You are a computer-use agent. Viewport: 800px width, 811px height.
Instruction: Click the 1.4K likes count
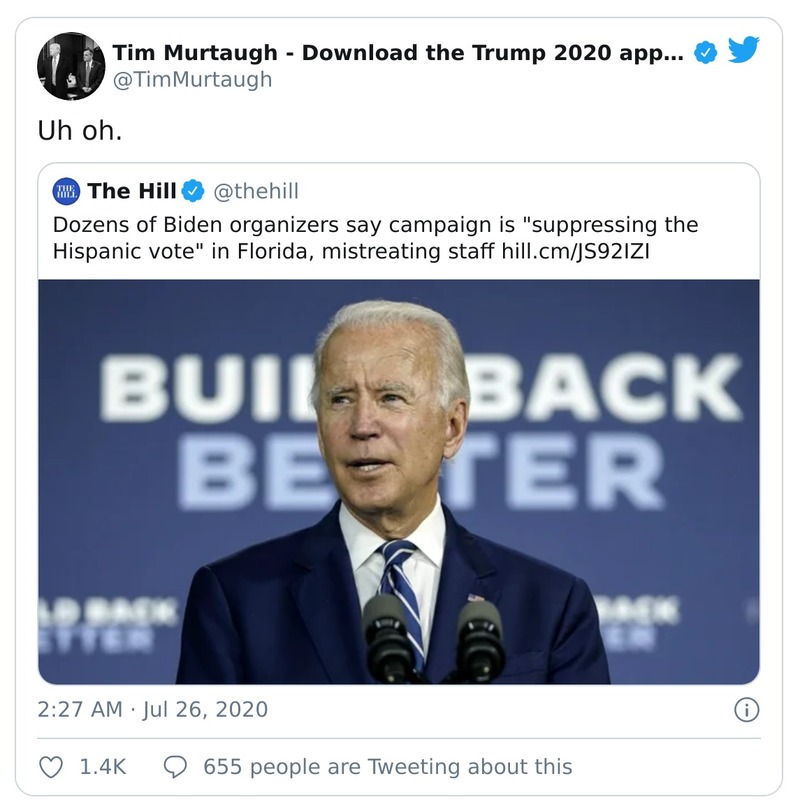[102, 767]
